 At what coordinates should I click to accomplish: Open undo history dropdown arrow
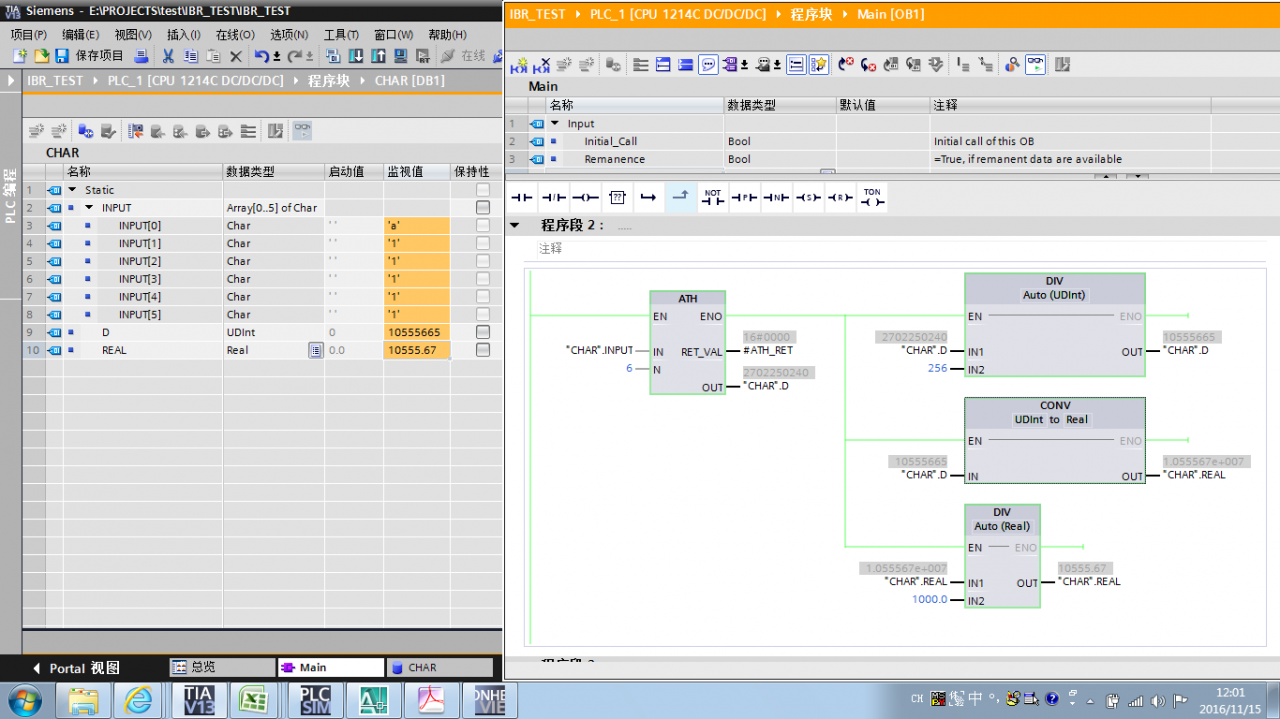pos(276,56)
